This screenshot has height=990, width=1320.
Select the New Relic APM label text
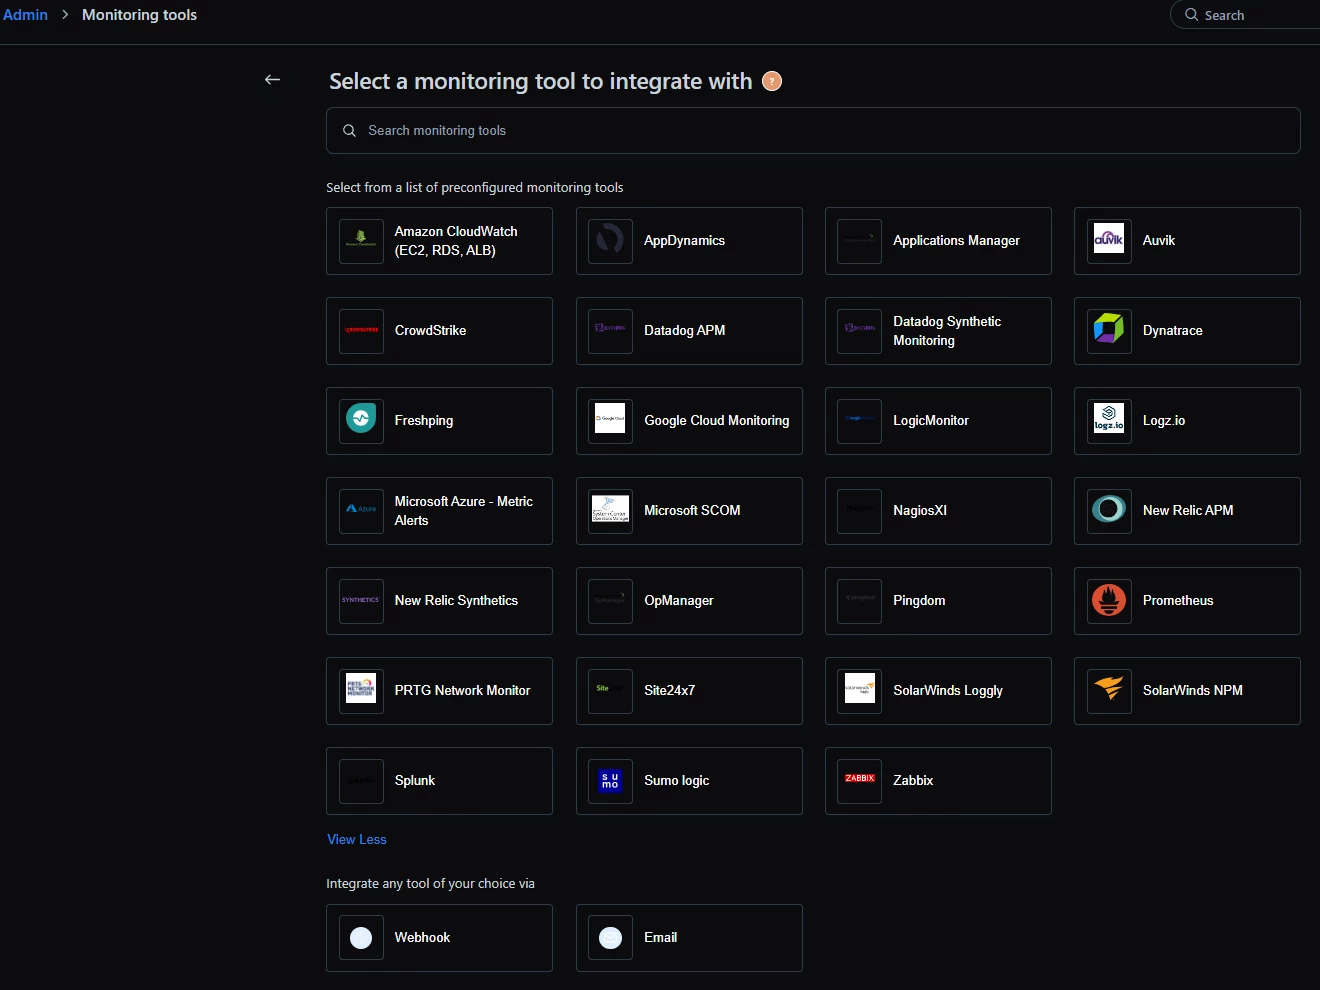[x=1188, y=511]
